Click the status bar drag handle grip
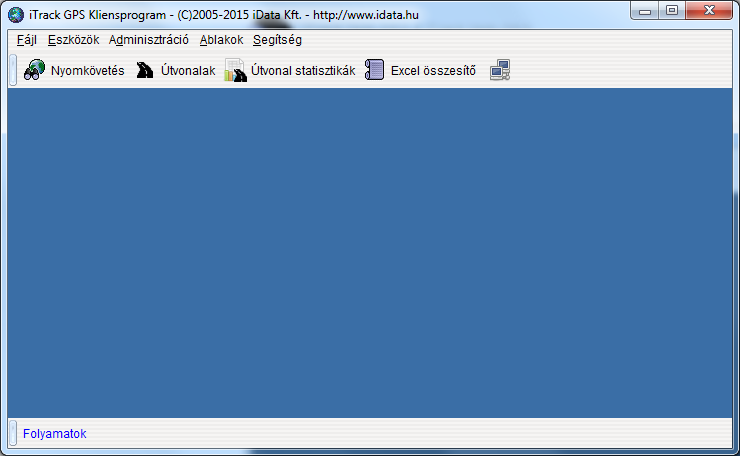Image resolution: width=740 pixels, height=456 pixels. click(13, 433)
